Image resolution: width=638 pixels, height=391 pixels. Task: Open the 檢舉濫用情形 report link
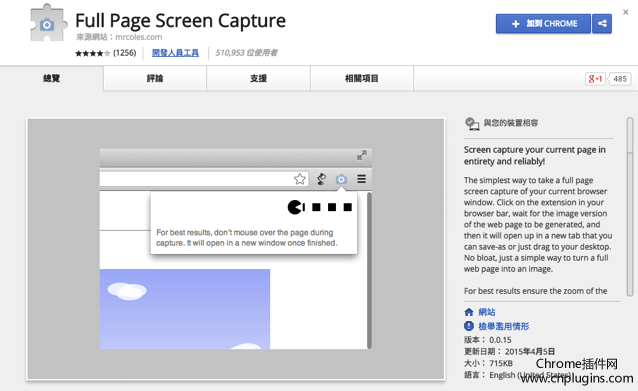(x=503, y=326)
